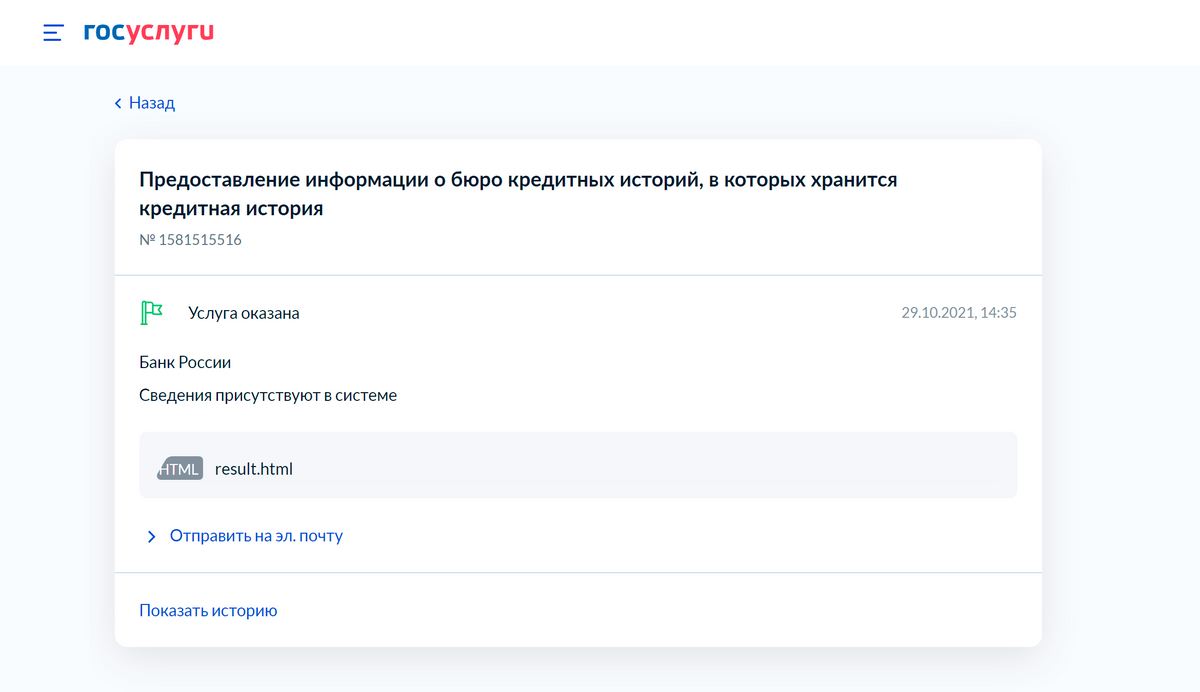Click the back chevron arrow icon
Screen dimensions: 1200x692
[x=118, y=103]
